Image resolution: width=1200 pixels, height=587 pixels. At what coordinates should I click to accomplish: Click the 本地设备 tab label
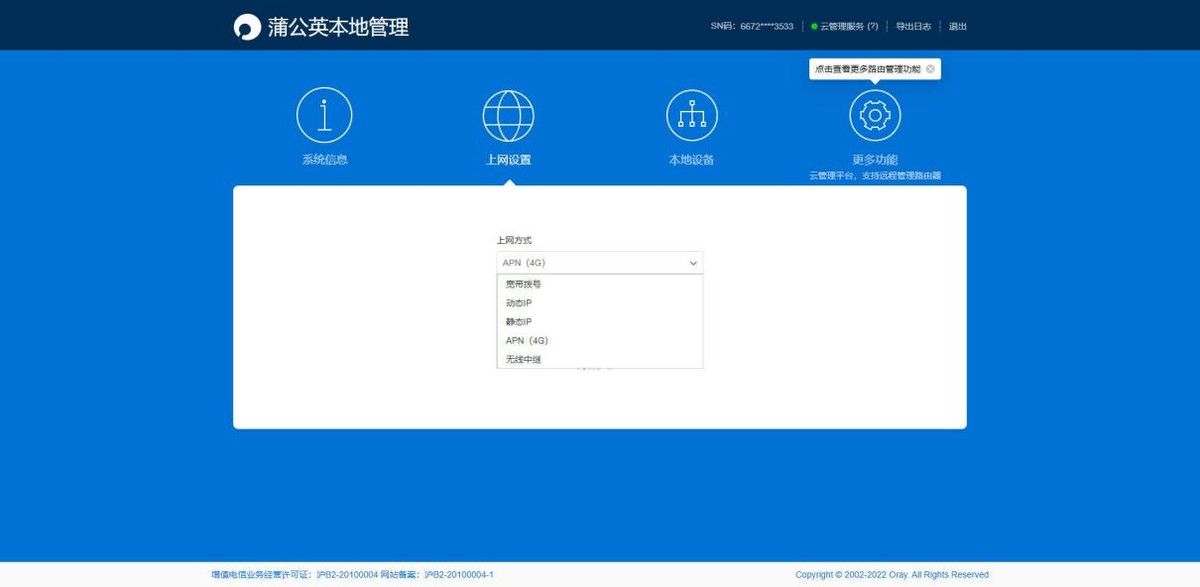pos(692,160)
